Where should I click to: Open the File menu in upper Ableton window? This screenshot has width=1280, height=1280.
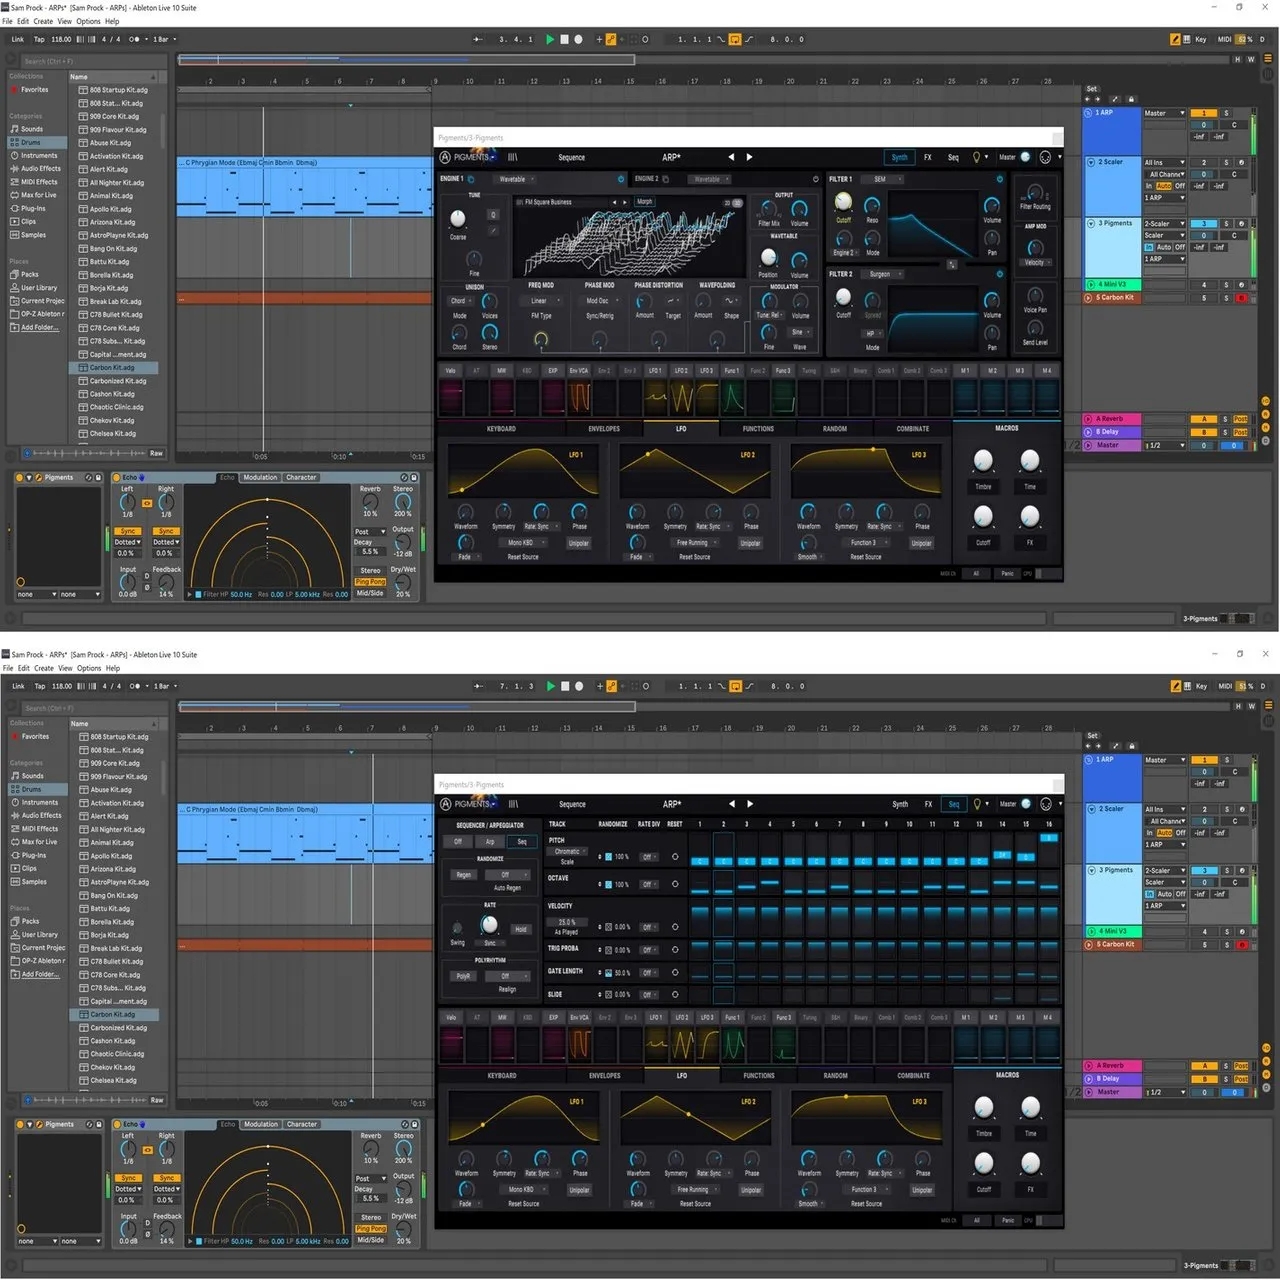[8, 21]
